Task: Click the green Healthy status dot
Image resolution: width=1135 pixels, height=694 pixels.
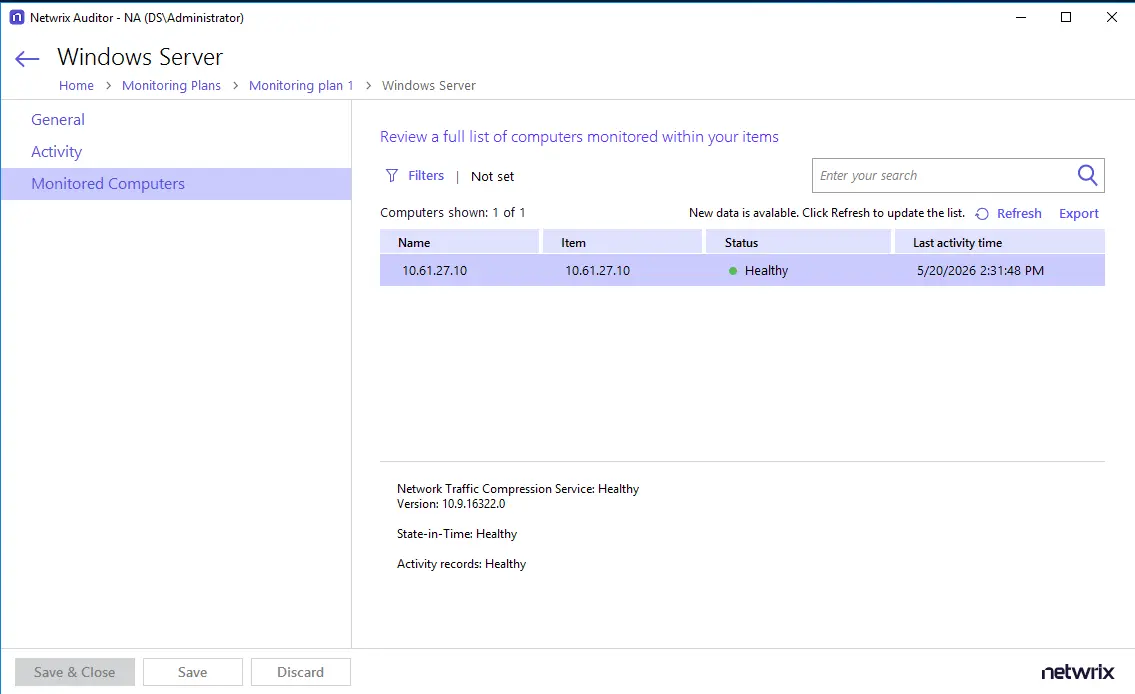Action: (733, 271)
